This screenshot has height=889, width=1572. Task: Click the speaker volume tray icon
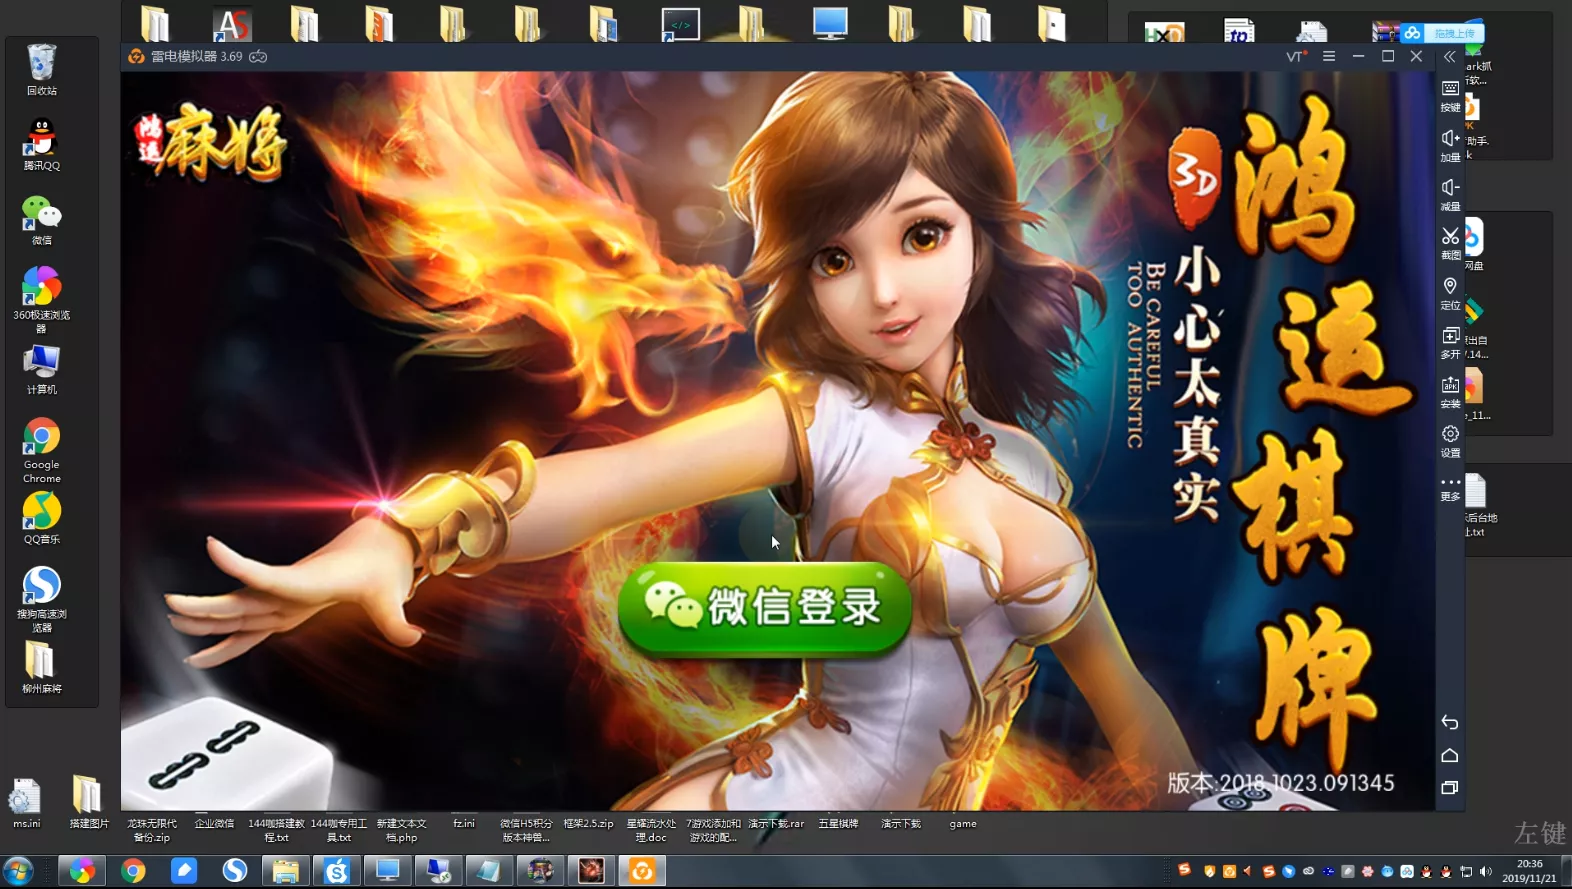pos(1486,871)
